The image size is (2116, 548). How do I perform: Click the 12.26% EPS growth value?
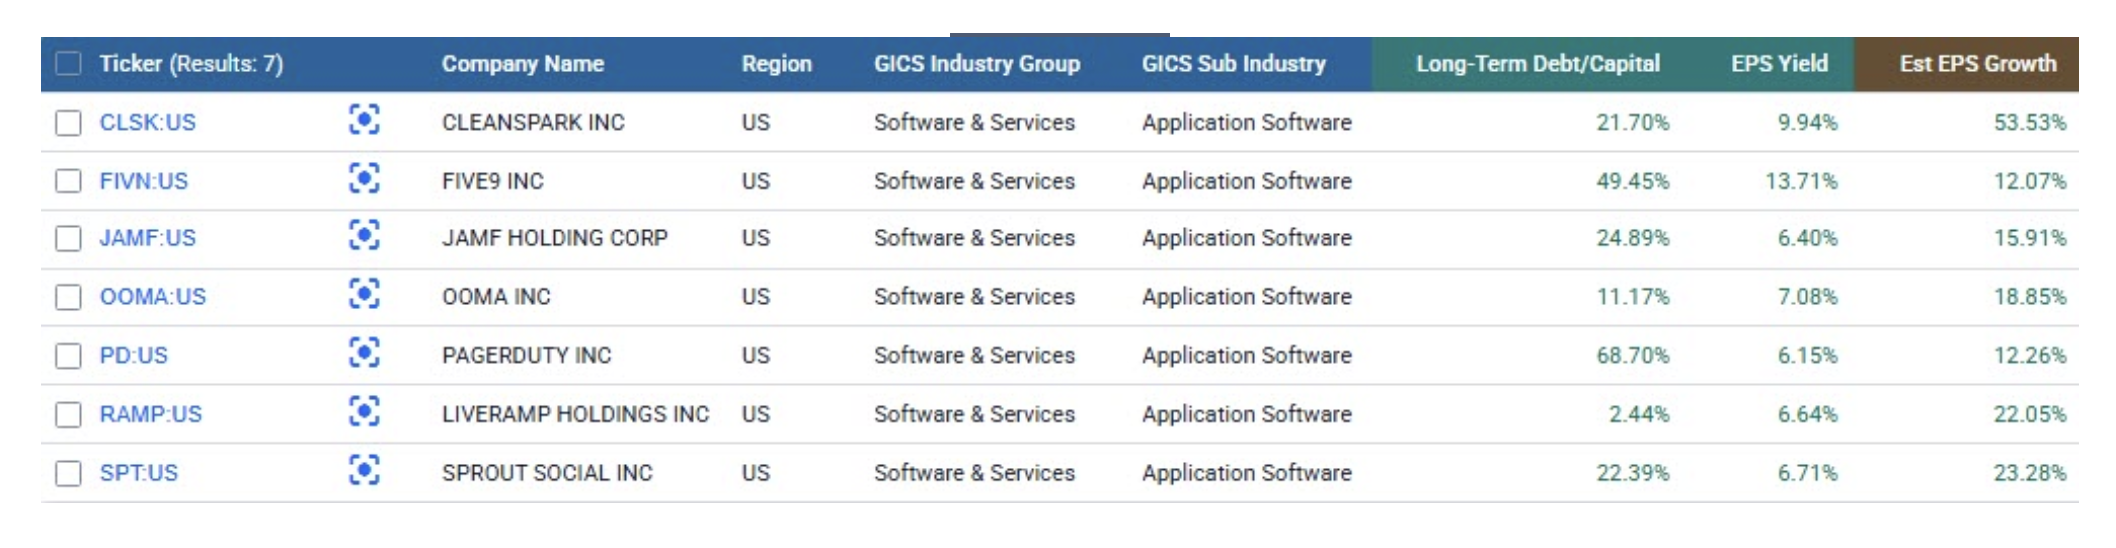tap(2030, 355)
